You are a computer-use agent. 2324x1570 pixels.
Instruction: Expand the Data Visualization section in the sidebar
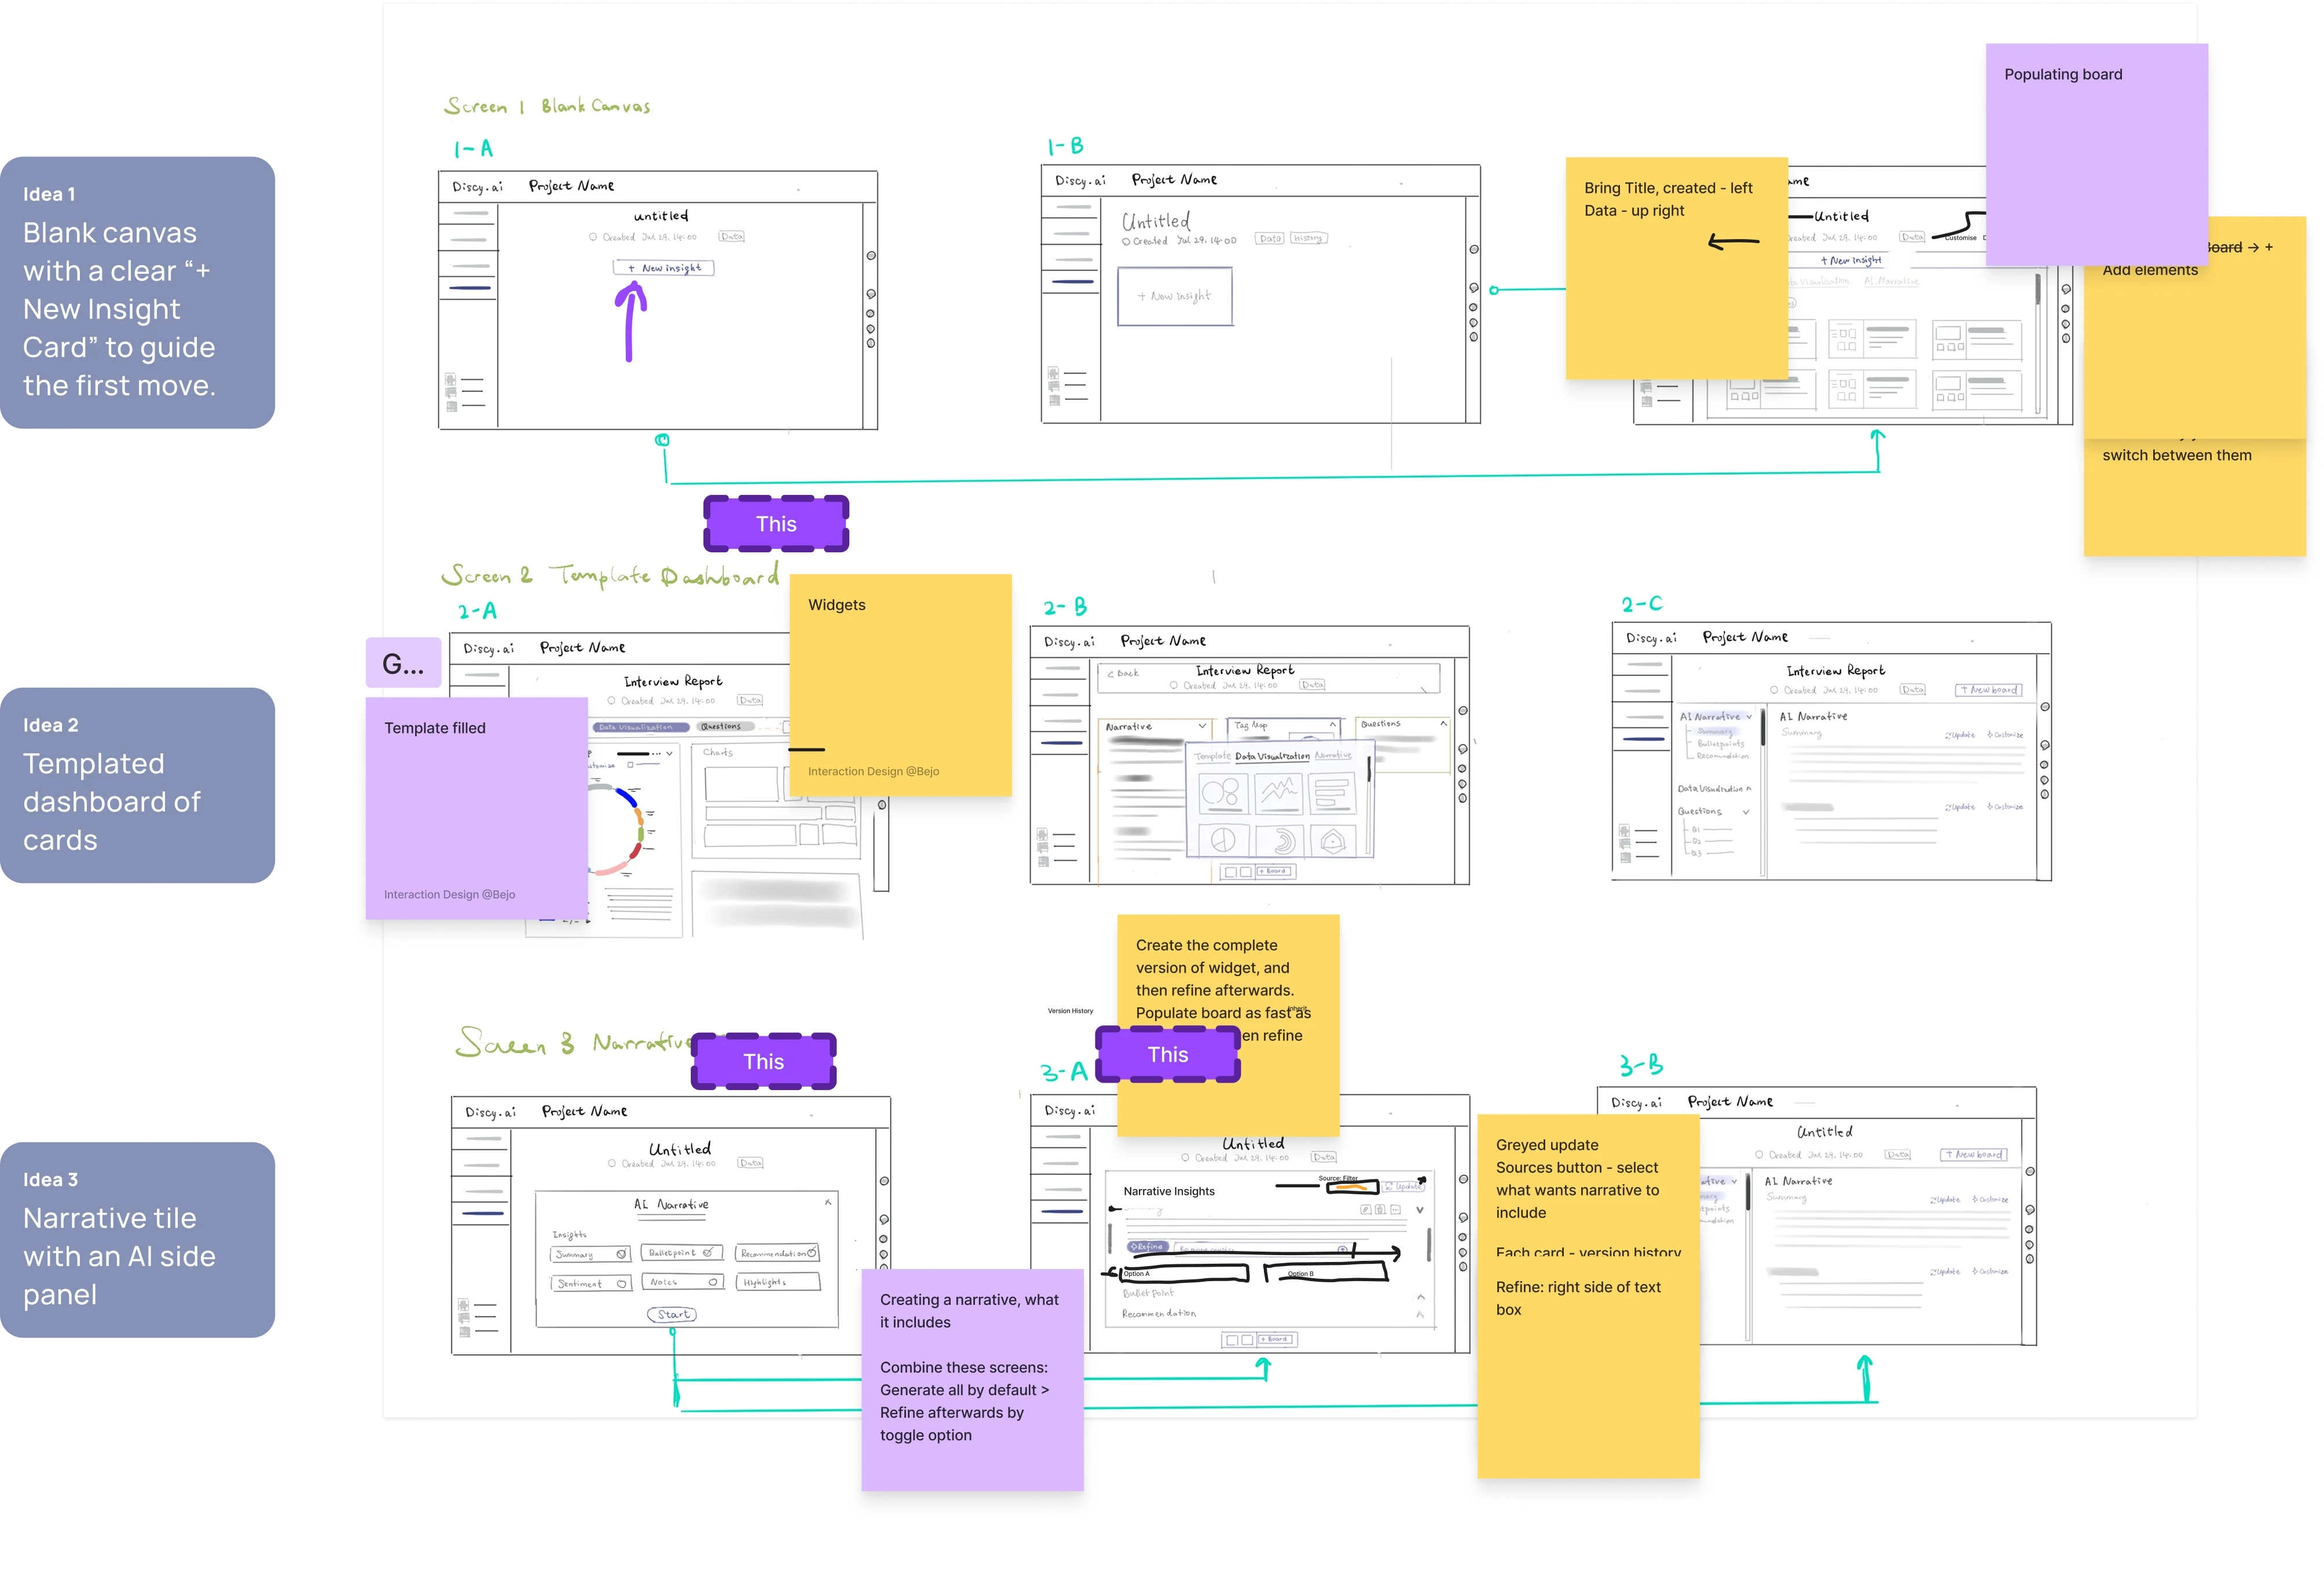(1749, 789)
